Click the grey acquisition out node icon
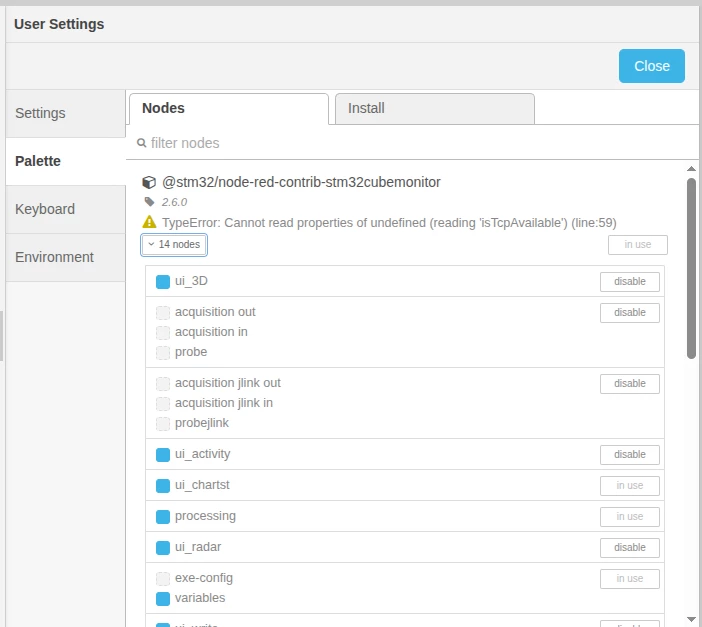The width and height of the screenshot is (702, 627). coord(163,313)
